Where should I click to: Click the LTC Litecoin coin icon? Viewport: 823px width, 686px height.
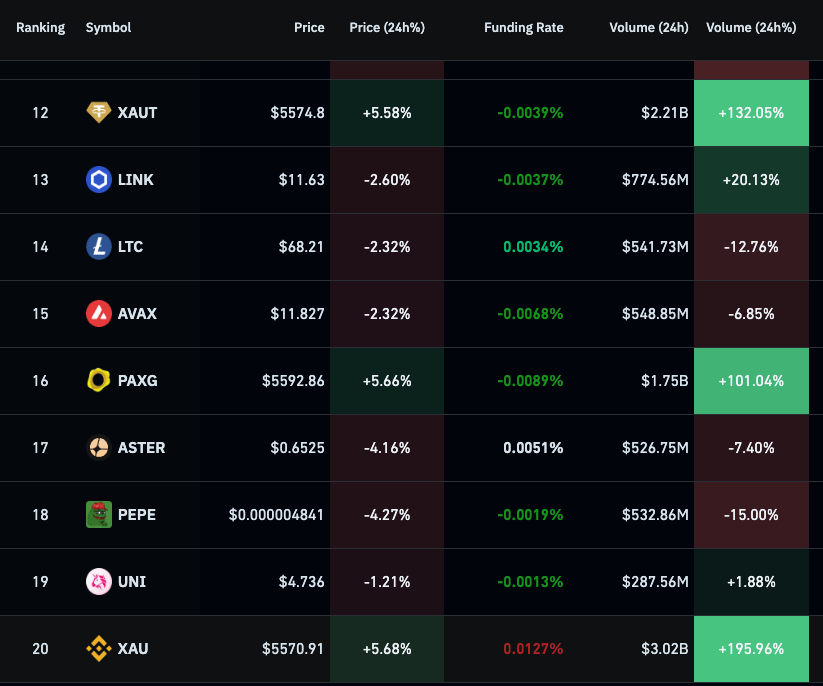point(99,247)
